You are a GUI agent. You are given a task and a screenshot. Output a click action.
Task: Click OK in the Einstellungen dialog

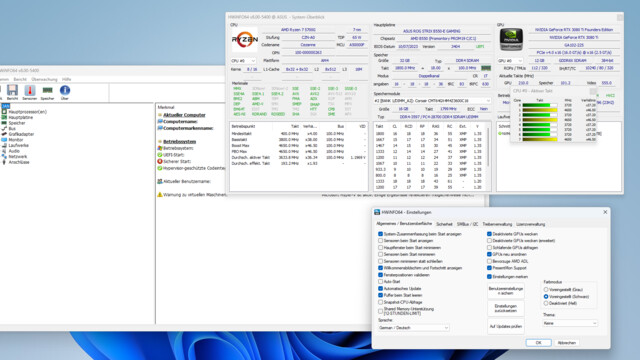pyautogui.click(x=538, y=343)
